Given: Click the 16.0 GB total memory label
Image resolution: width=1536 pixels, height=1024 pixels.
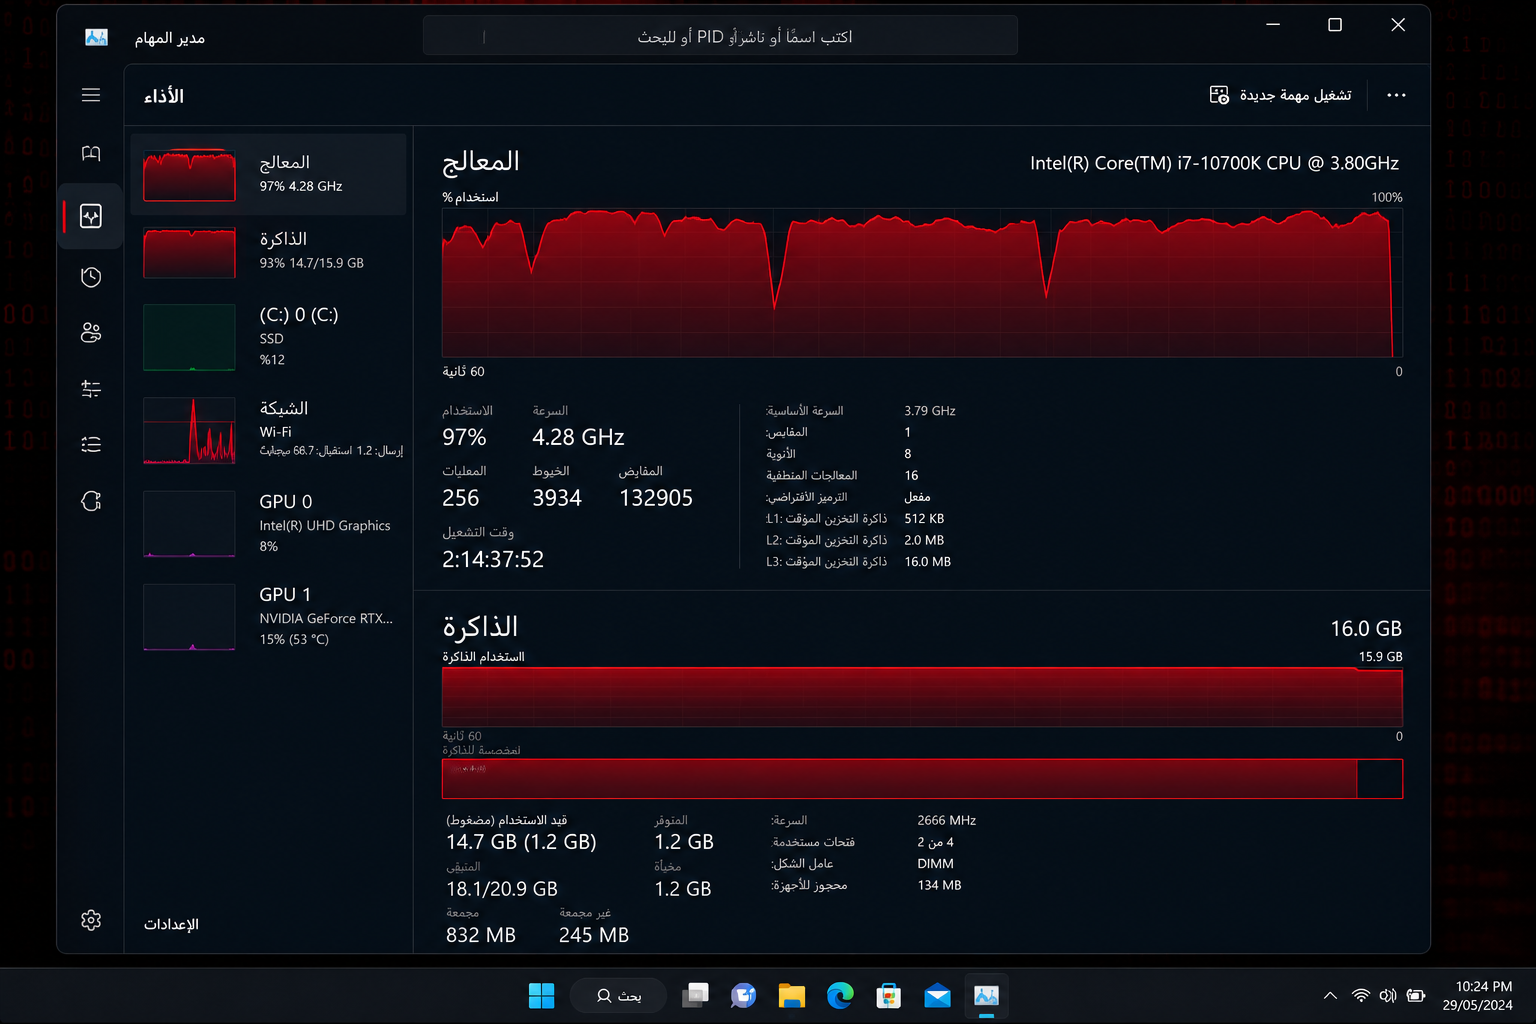Looking at the screenshot, I should pyautogui.click(x=1366, y=629).
